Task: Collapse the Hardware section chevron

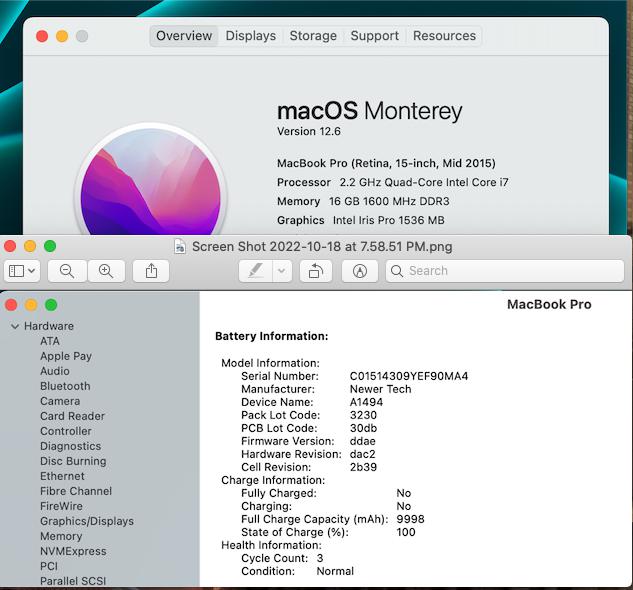Action: pyautogui.click(x=15, y=326)
